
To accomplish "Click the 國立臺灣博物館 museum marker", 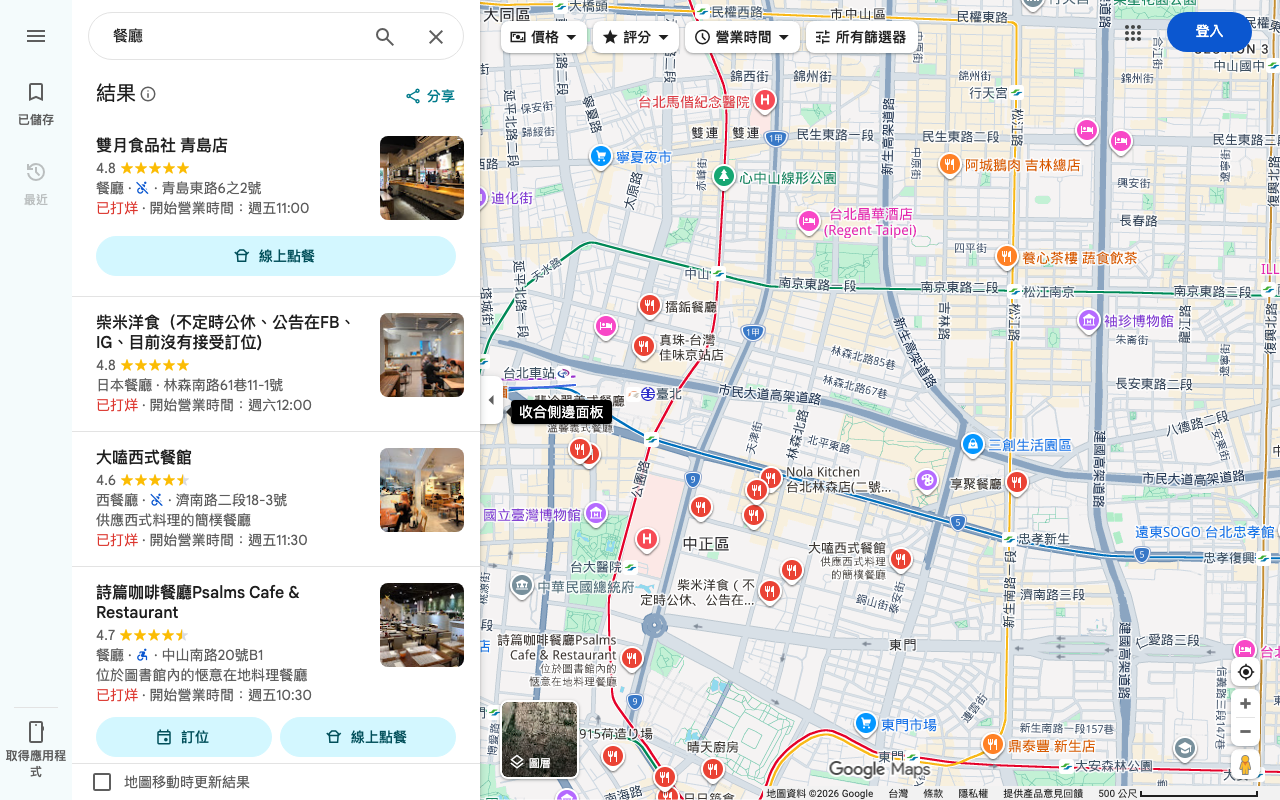I will coord(596,514).
